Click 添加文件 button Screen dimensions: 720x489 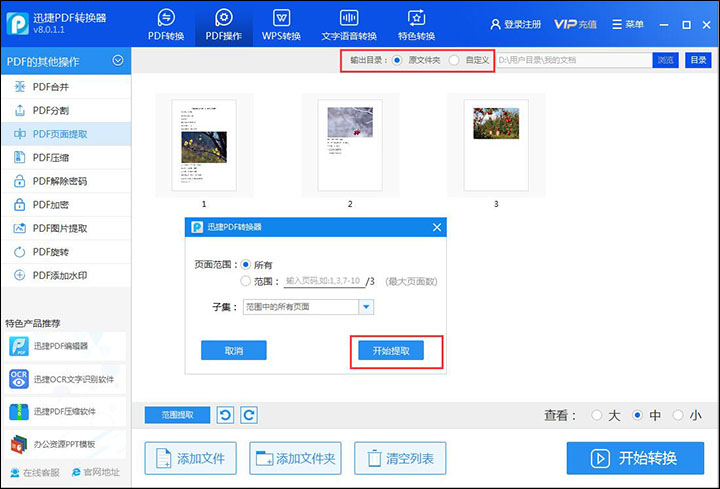click(x=191, y=458)
